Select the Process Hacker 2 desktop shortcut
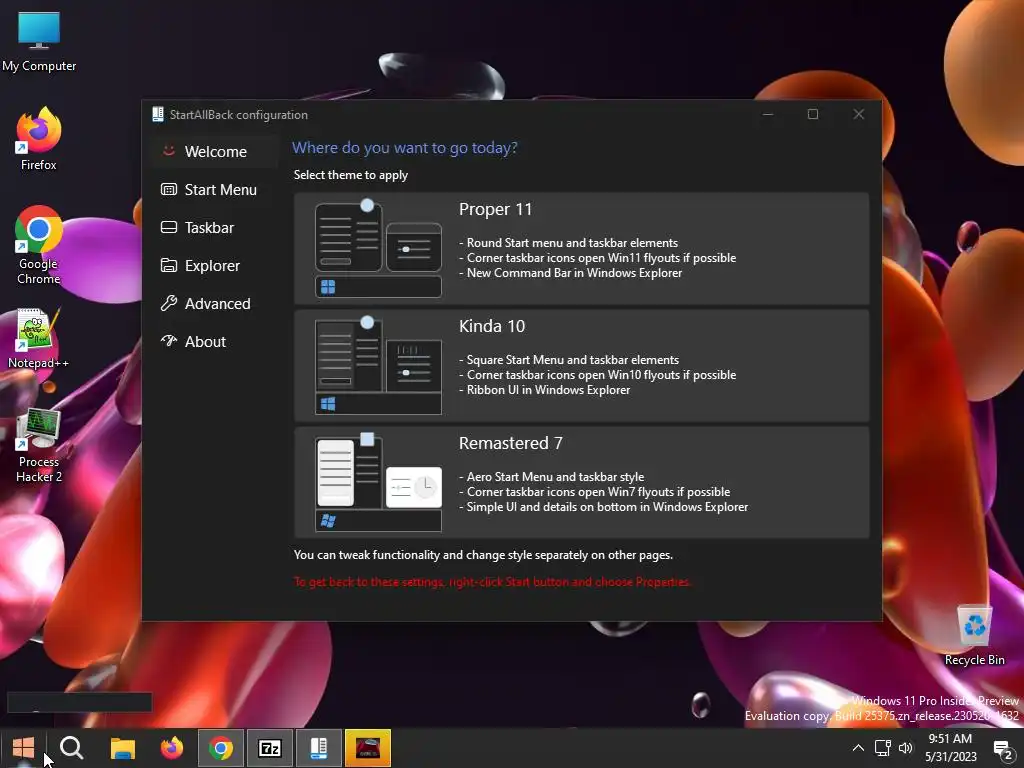 39,446
